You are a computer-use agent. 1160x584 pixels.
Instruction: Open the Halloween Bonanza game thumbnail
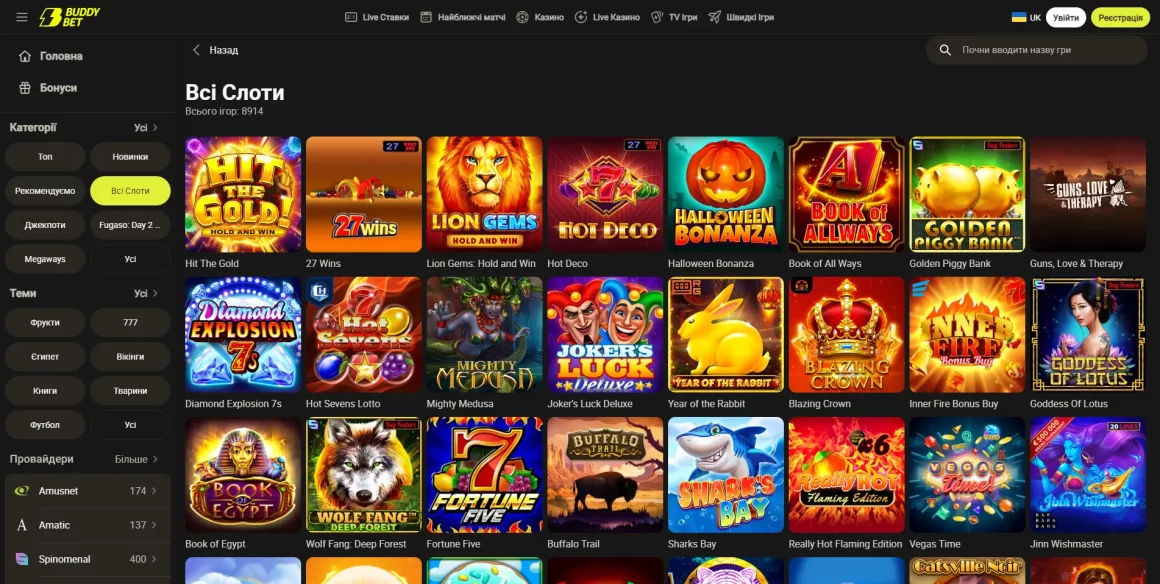726,194
